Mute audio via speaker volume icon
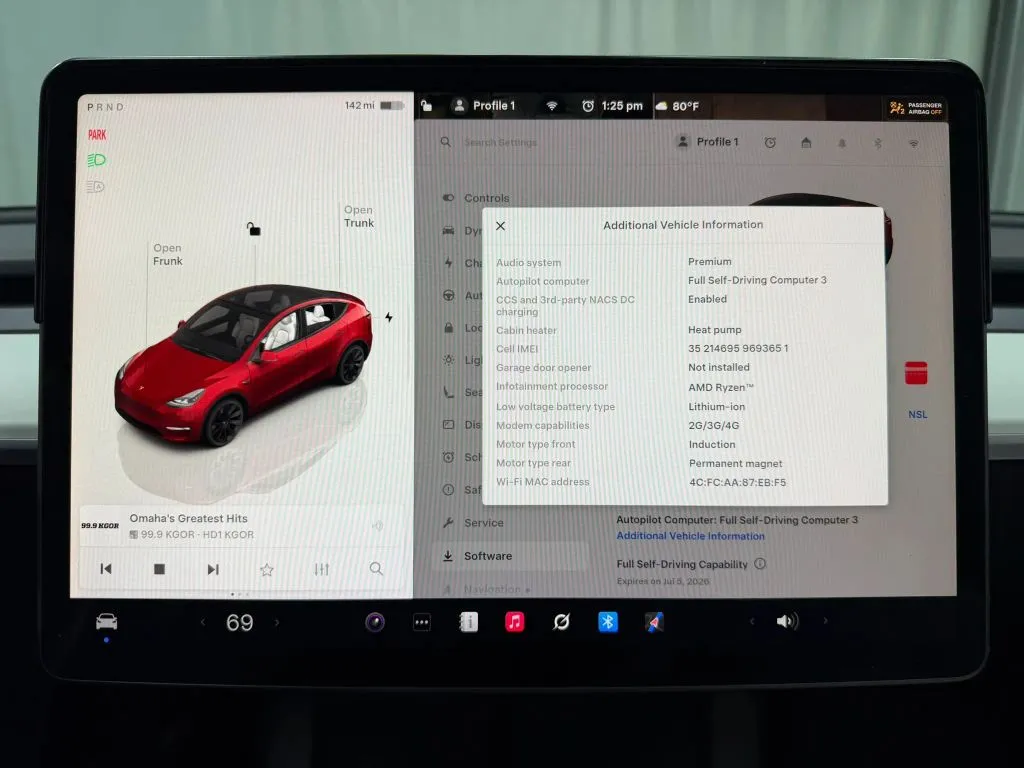 coord(787,621)
